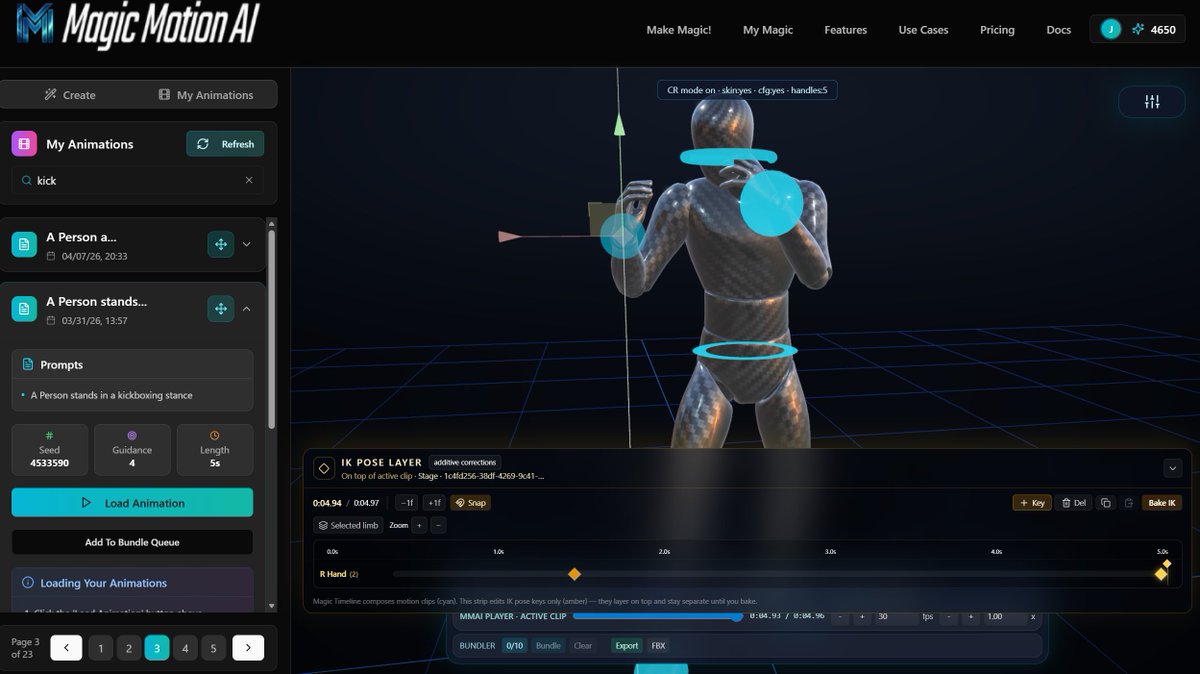The width and height of the screenshot is (1200, 674).
Task: Add a key with the + Key button
Action: point(1032,503)
